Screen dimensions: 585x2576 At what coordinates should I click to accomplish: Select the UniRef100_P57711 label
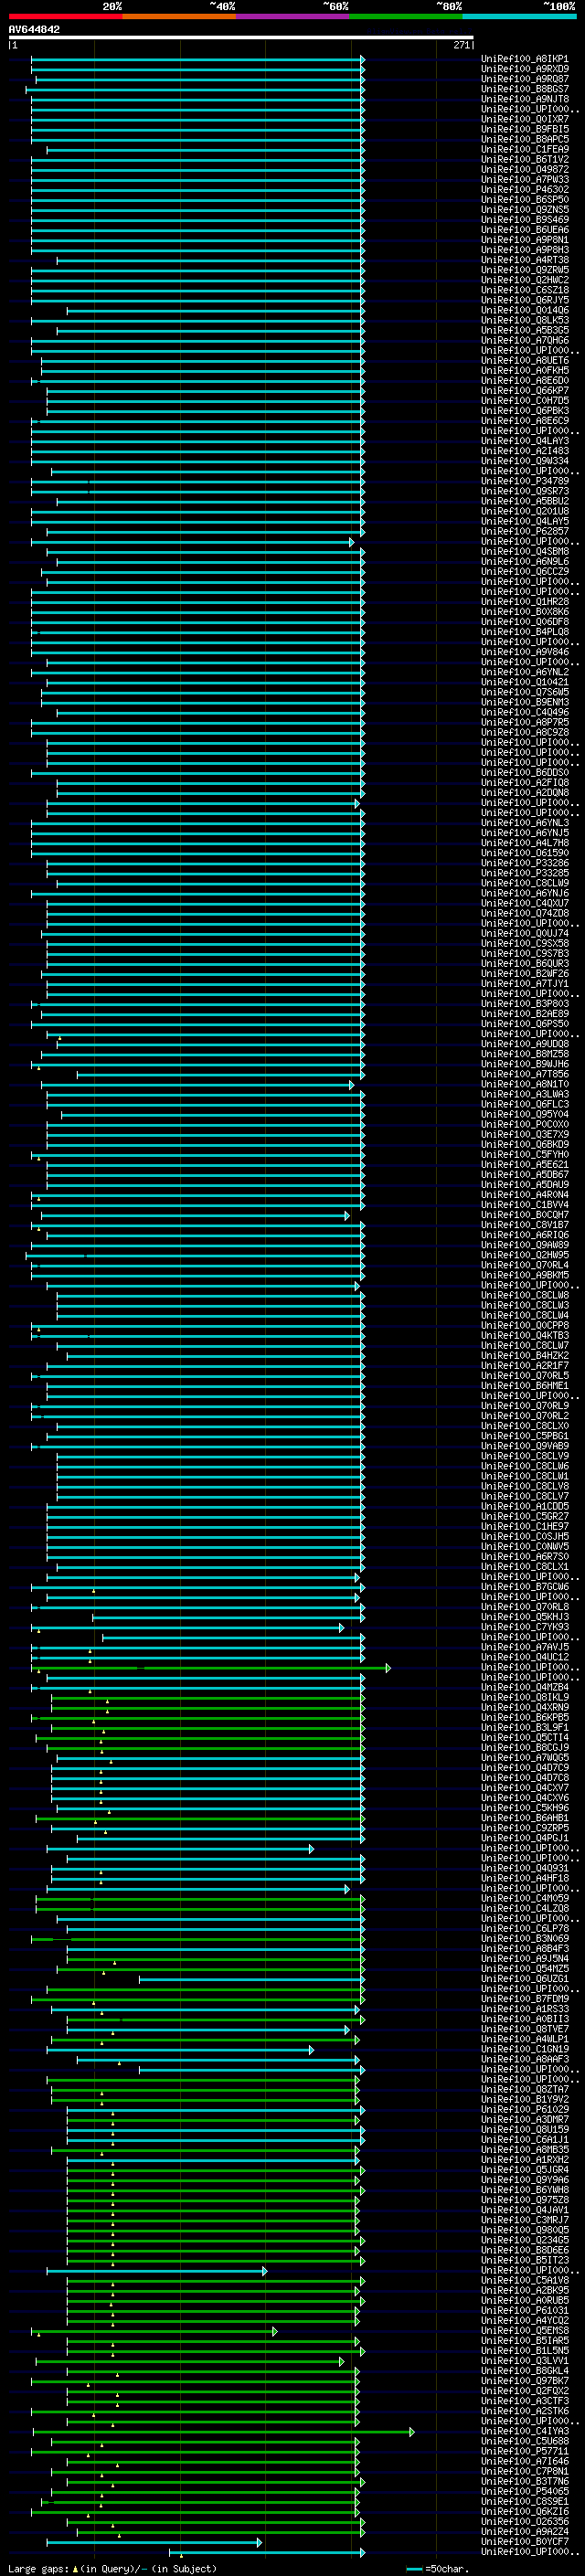click(x=525, y=2451)
